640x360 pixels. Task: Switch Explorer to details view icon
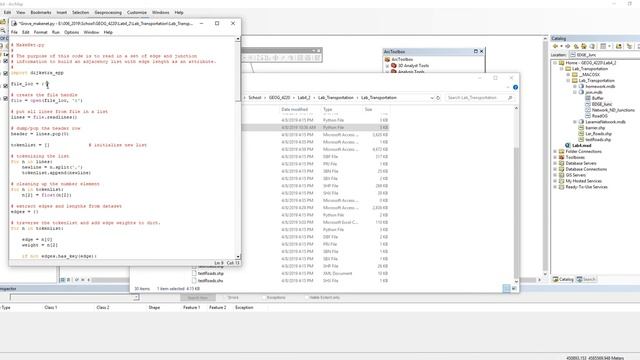(507, 289)
